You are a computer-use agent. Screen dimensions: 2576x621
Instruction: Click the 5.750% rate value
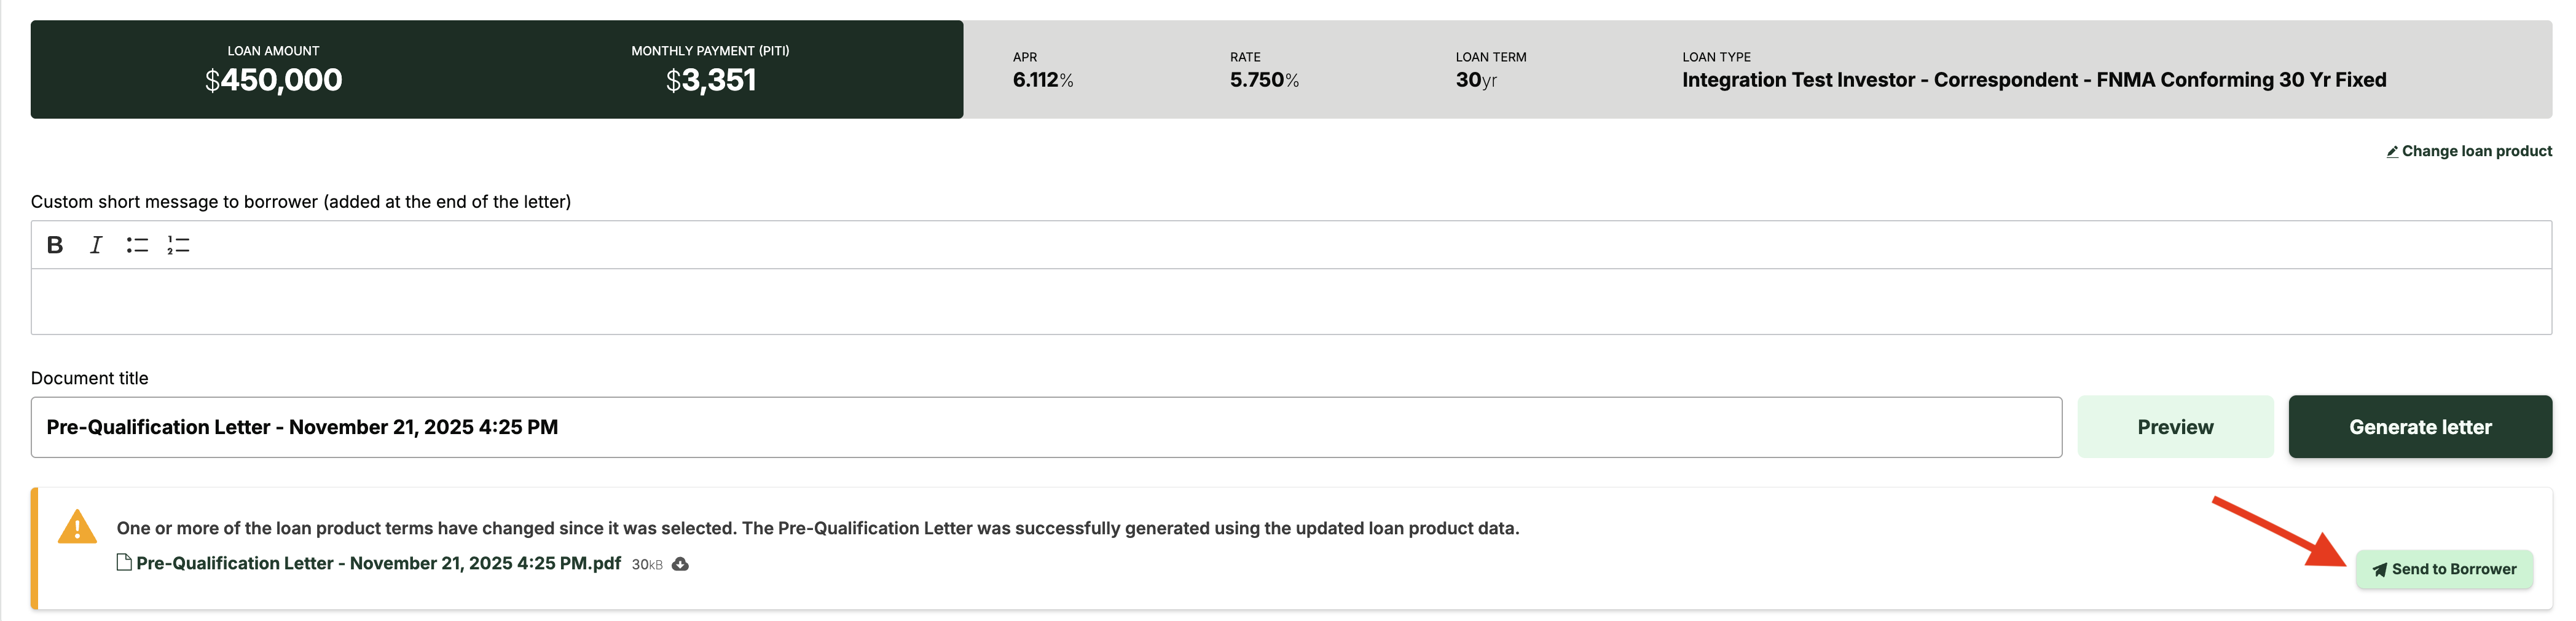(1263, 80)
